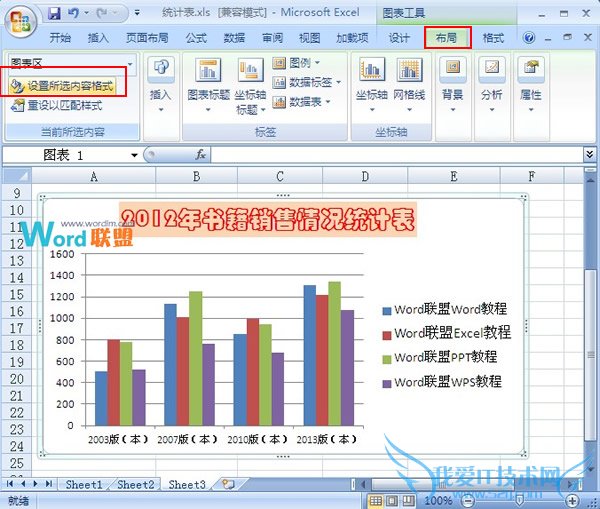Open the 网格线 gridlines menu
Screen dimensions: 600x509
[409, 85]
